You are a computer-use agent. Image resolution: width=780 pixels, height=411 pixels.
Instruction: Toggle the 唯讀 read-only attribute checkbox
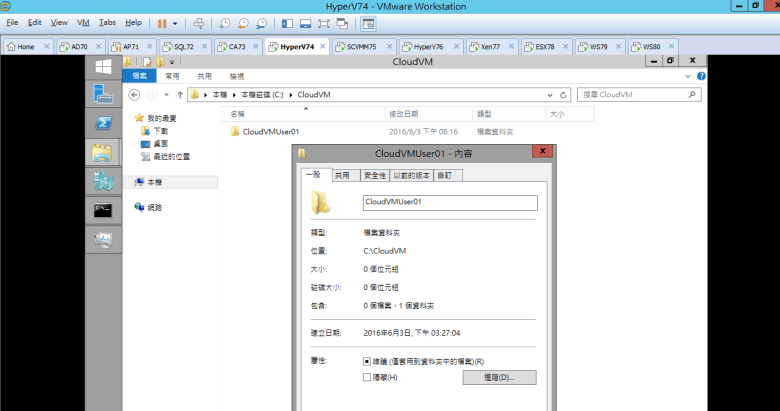368,360
